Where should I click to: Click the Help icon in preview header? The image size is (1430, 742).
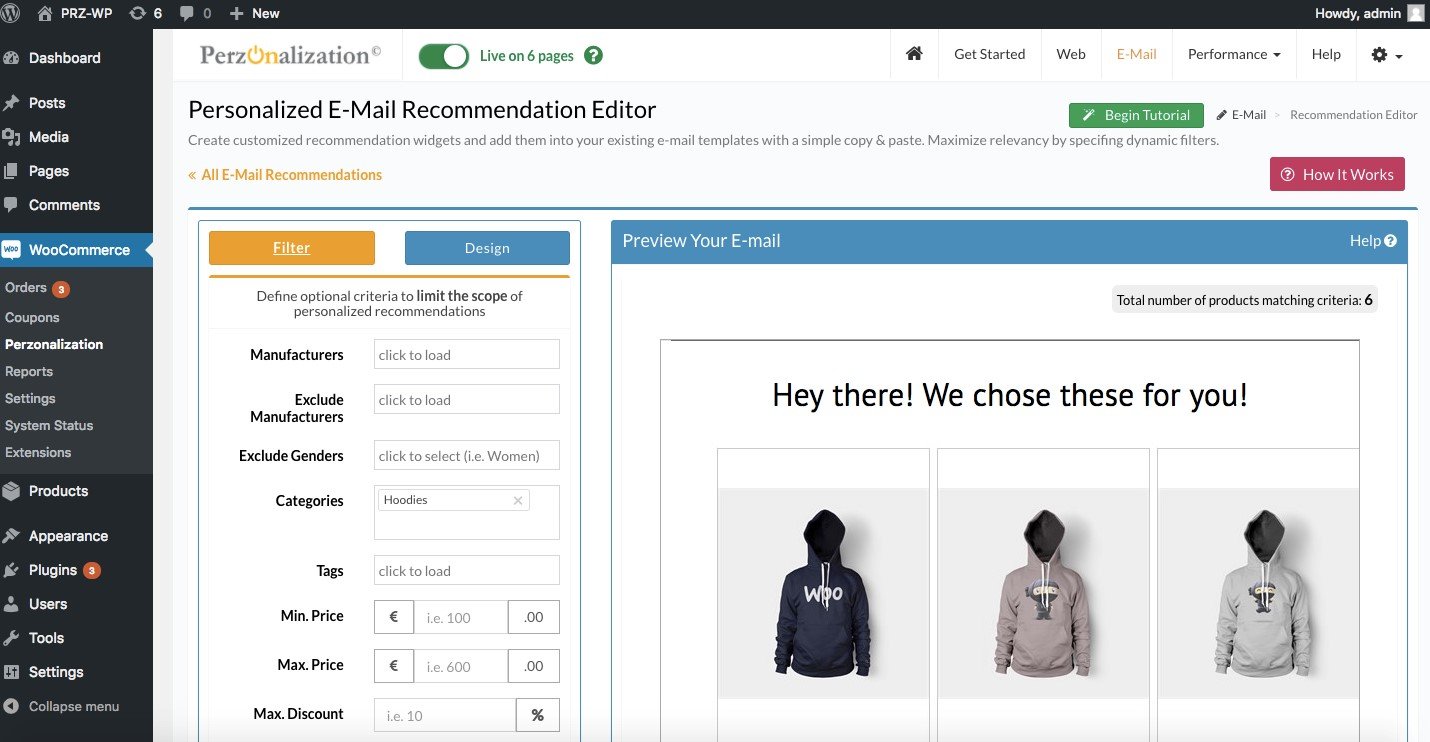click(x=1390, y=241)
